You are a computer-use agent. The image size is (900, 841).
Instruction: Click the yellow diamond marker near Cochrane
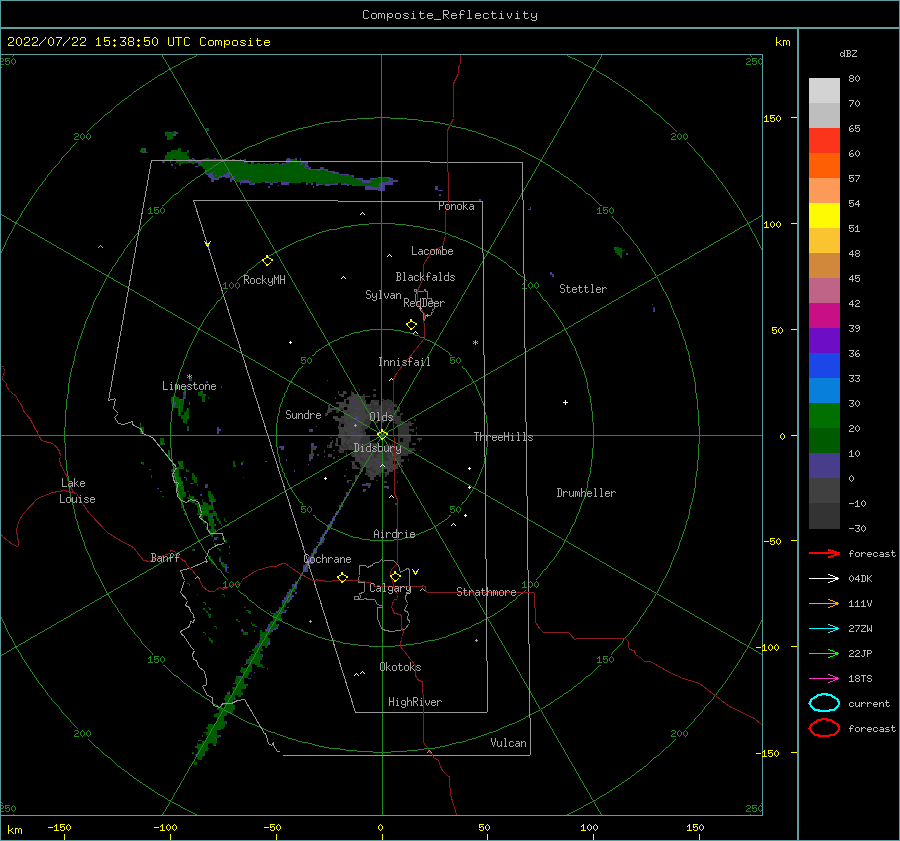click(x=342, y=577)
